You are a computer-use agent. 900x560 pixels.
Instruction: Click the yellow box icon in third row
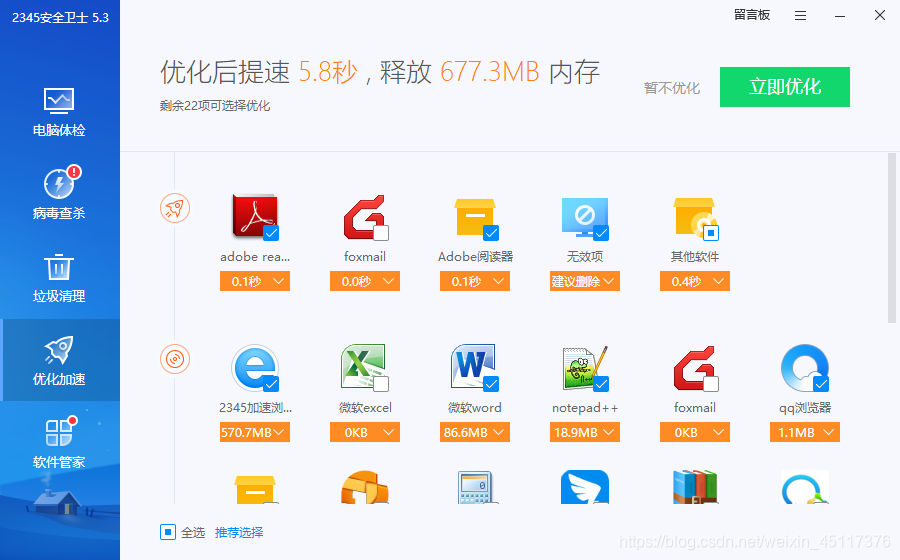255,489
